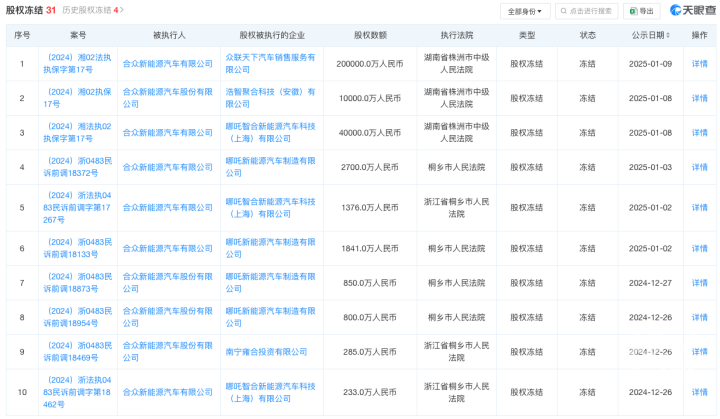Click the 执行法院 column header
The width and height of the screenshot is (720, 419).
pyautogui.click(x=456, y=35)
